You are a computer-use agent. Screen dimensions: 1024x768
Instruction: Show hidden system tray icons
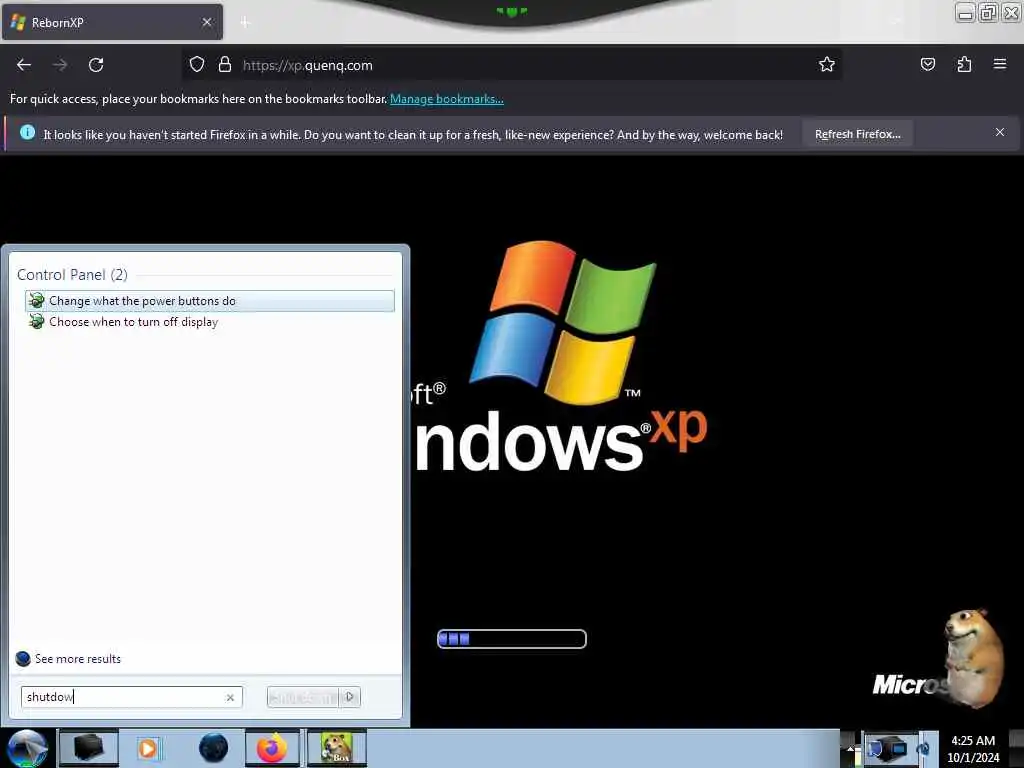coord(850,749)
